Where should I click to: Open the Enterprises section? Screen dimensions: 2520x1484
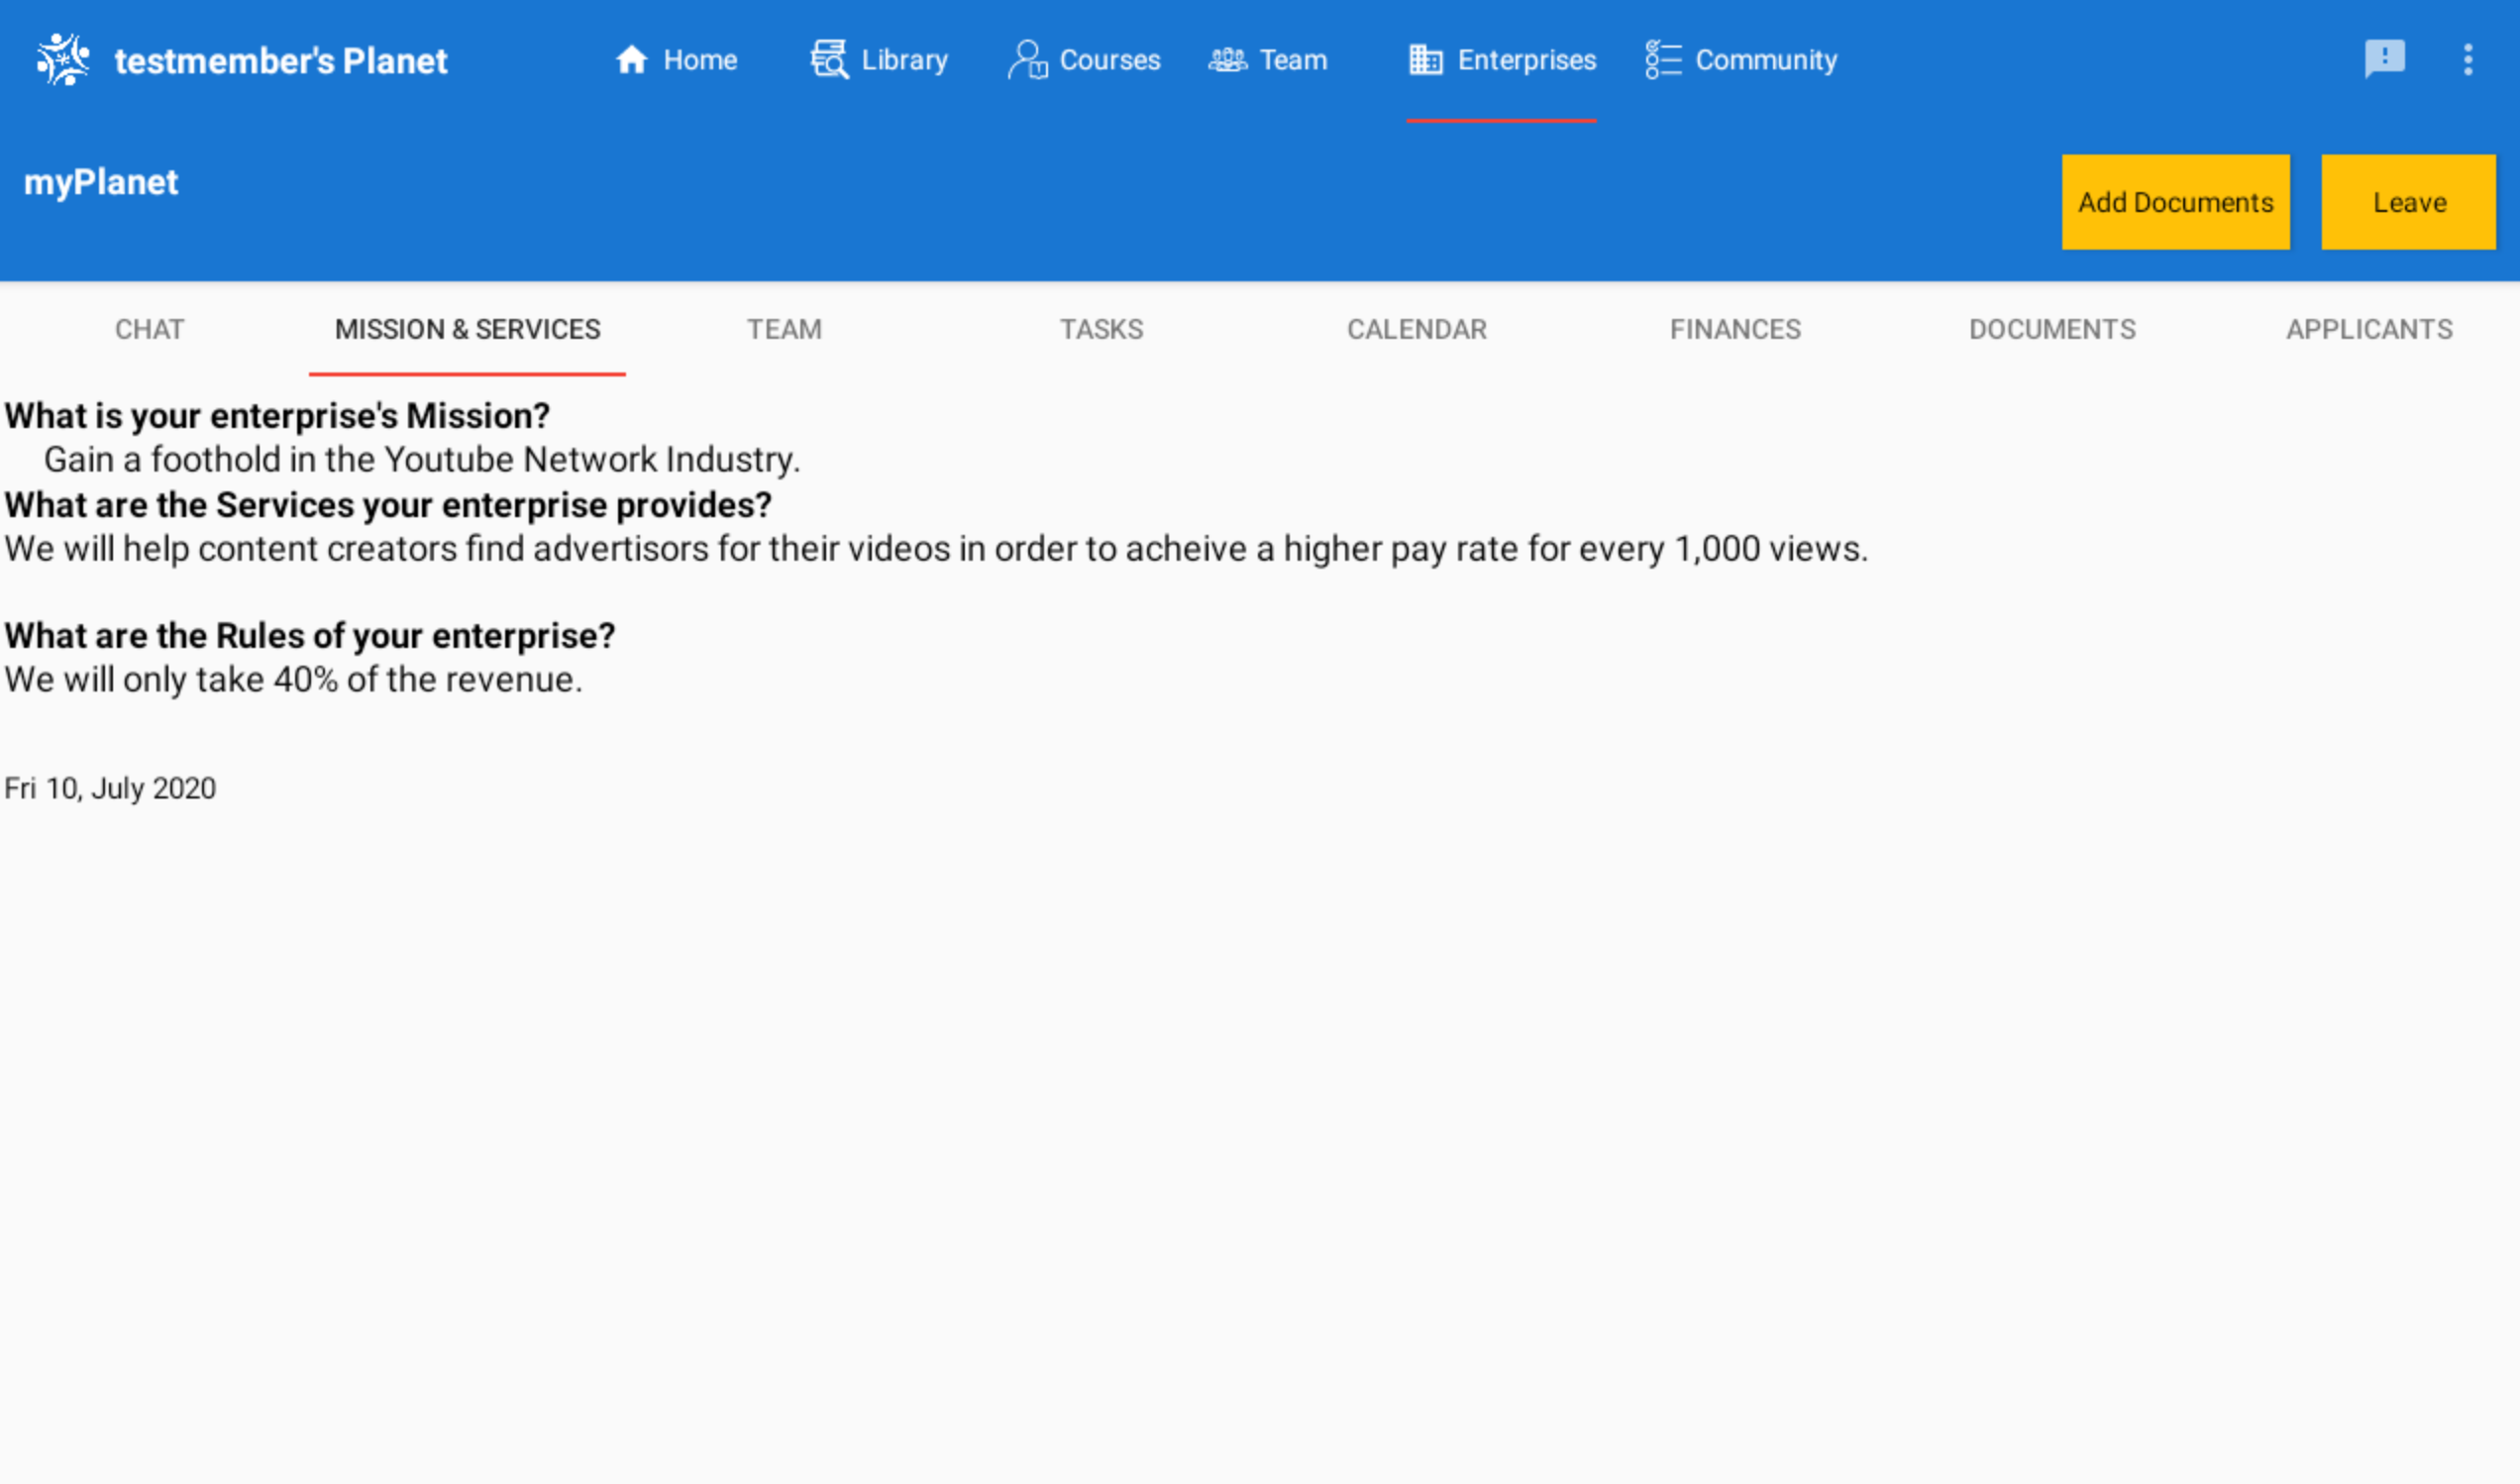click(x=1424, y=60)
